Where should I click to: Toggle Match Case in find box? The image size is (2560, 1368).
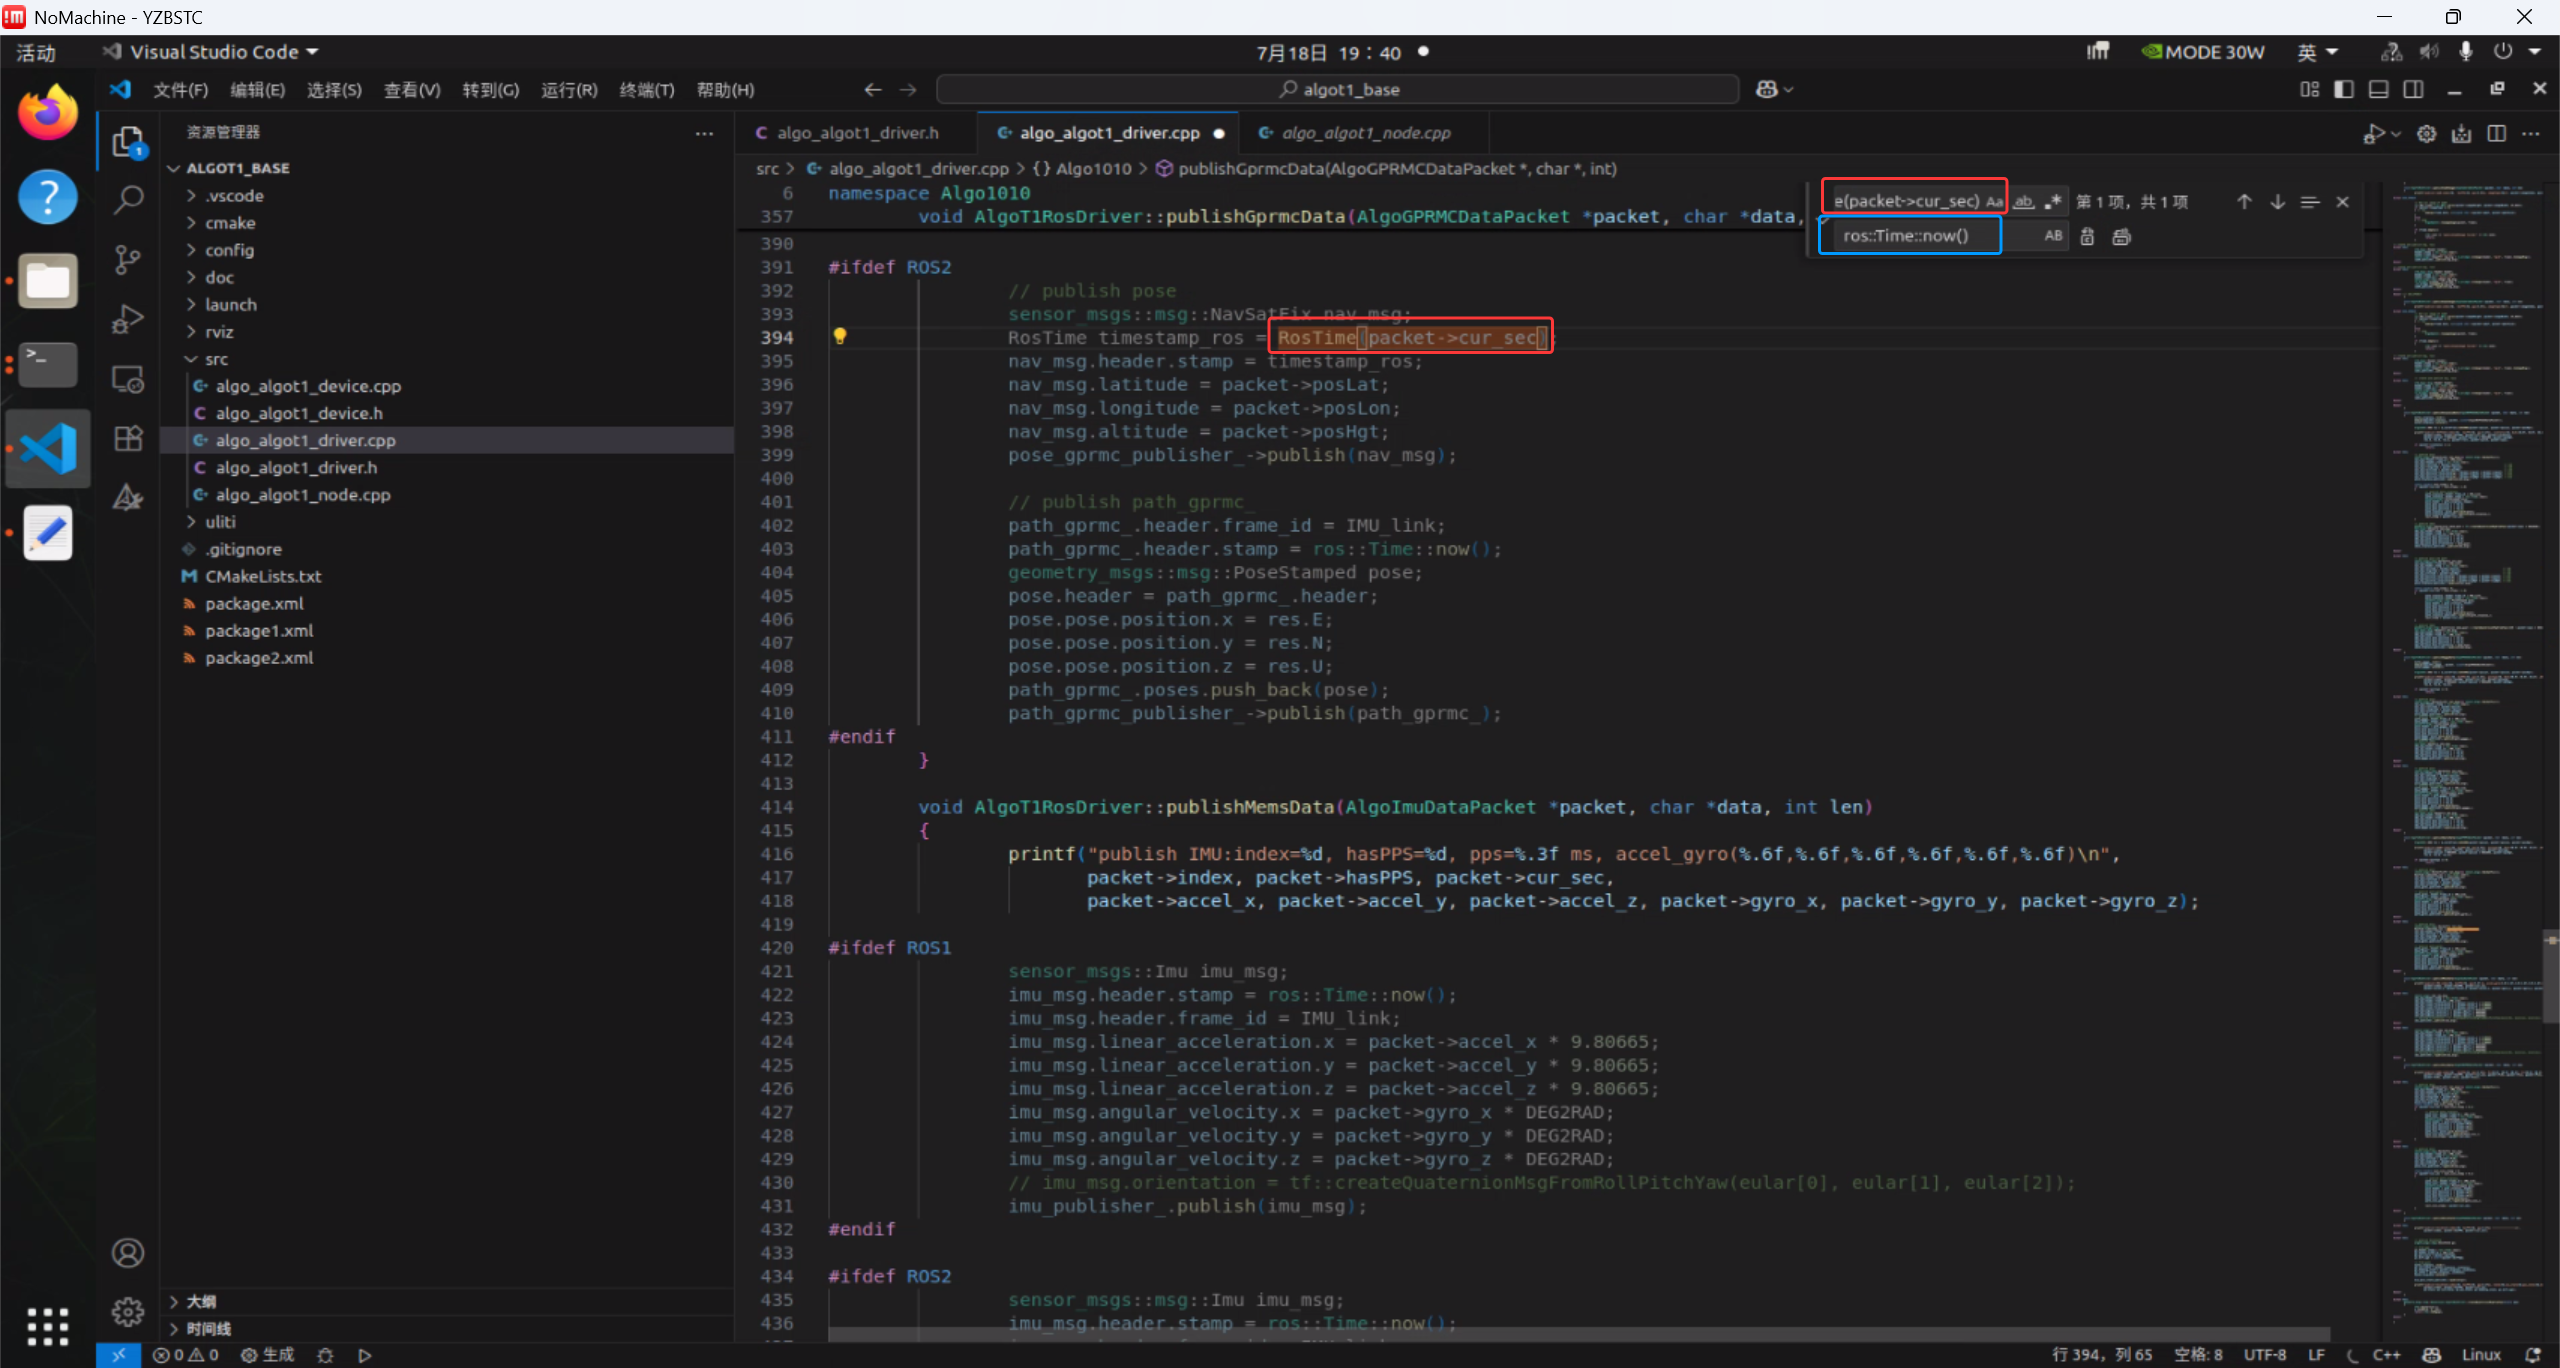coord(1994,202)
